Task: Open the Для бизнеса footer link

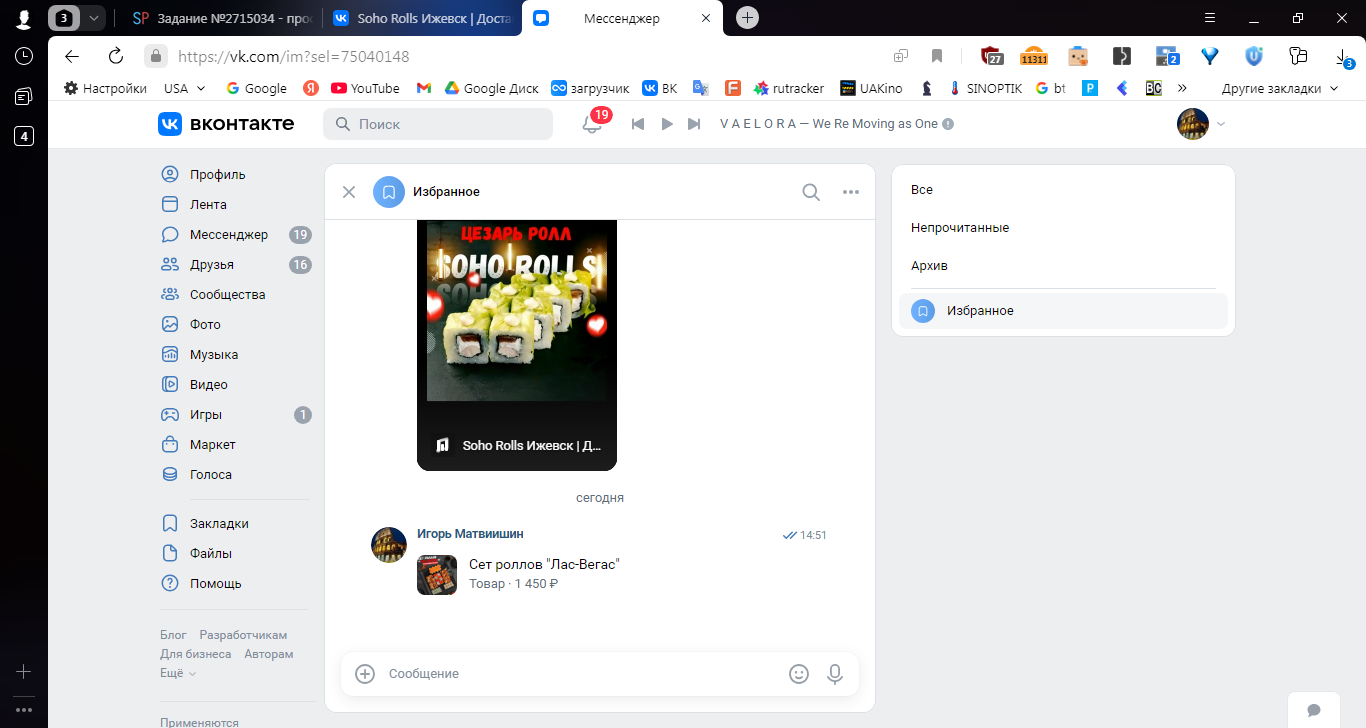Action: click(196, 654)
